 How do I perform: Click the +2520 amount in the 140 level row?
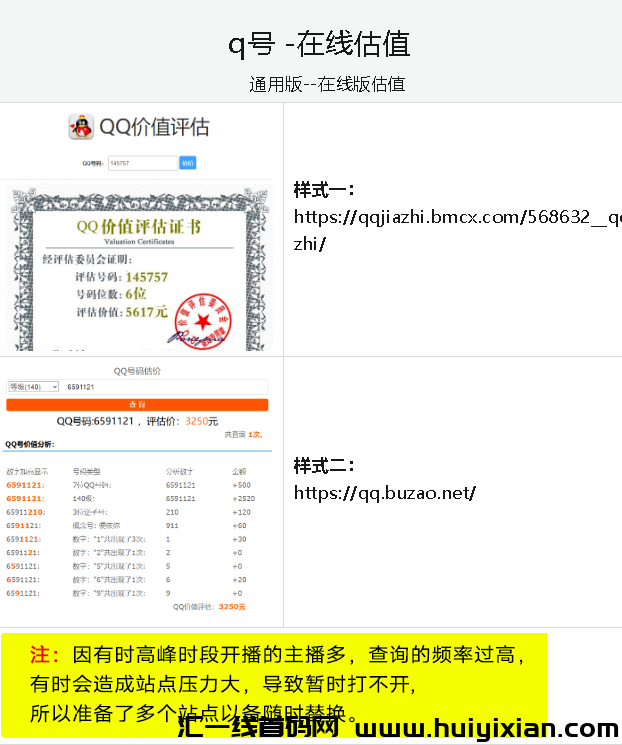pyautogui.click(x=243, y=498)
